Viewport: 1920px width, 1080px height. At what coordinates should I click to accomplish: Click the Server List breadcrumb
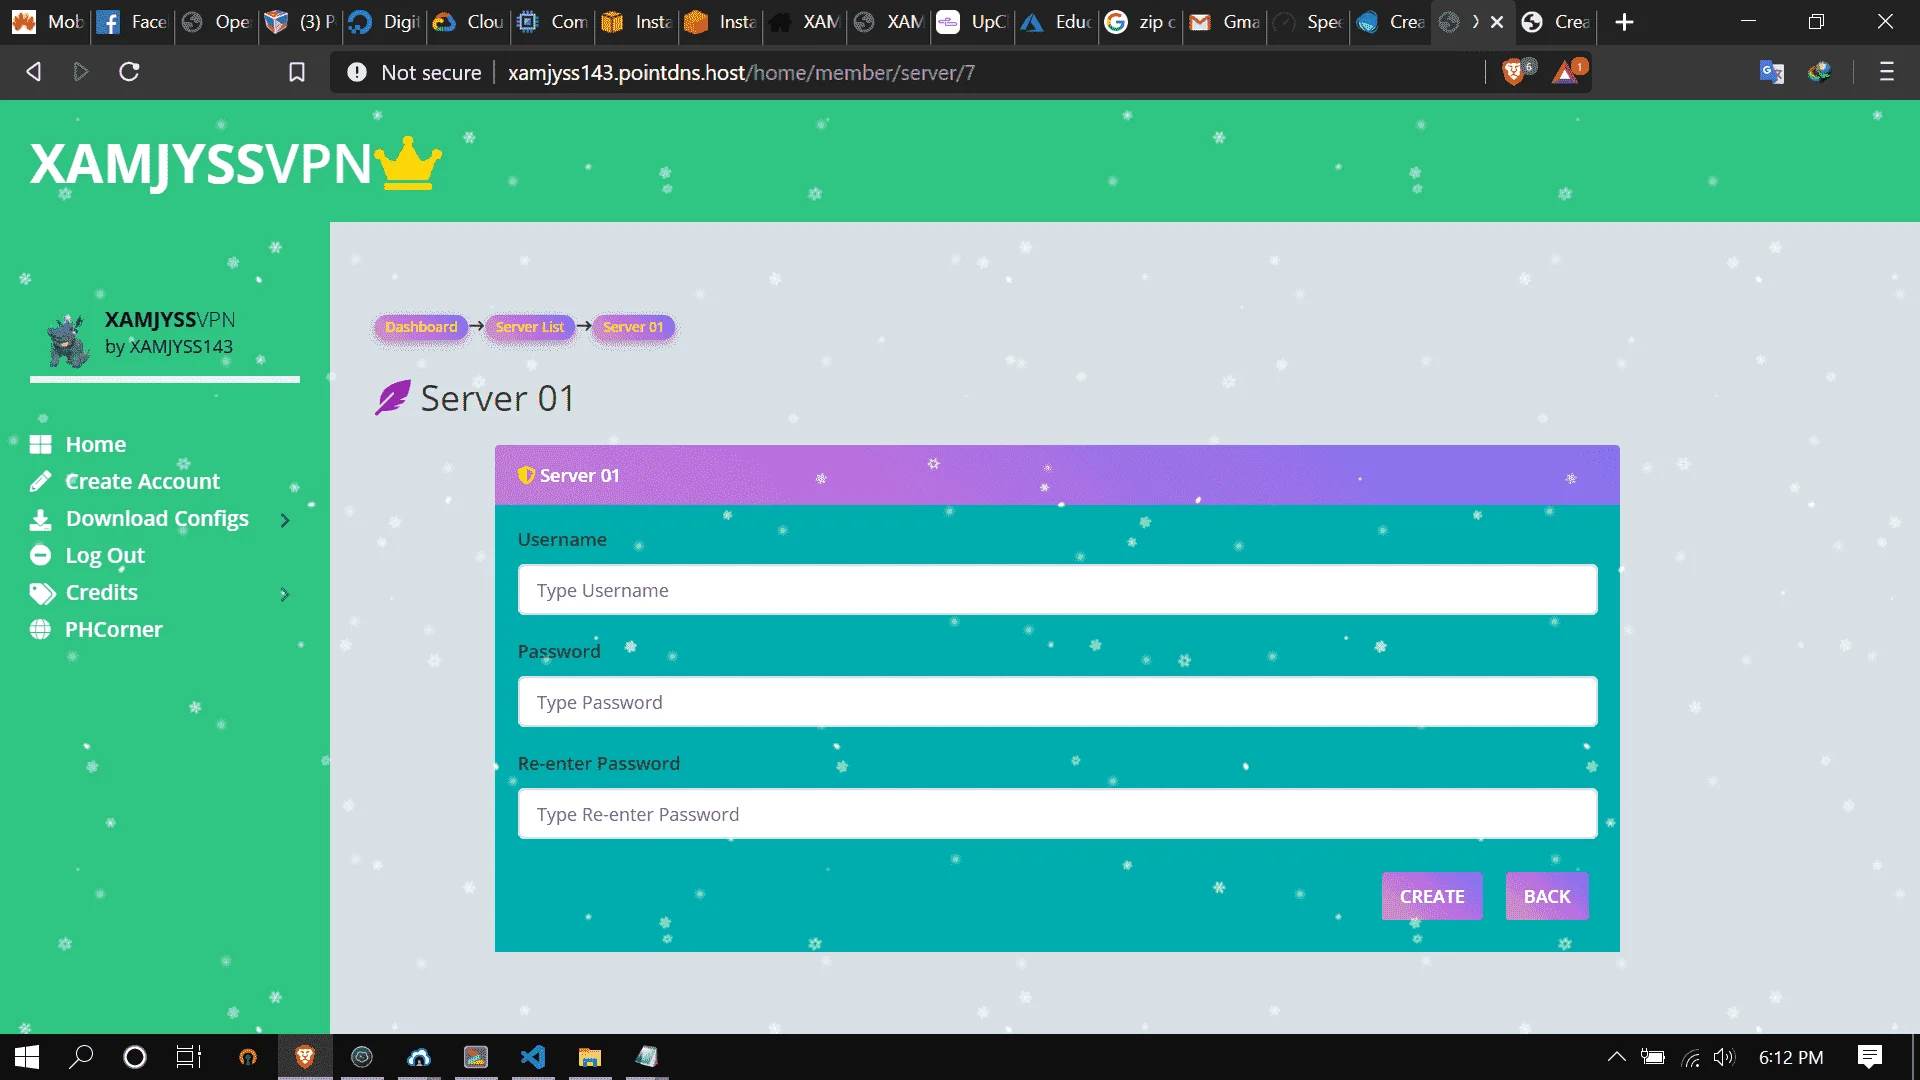(530, 327)
